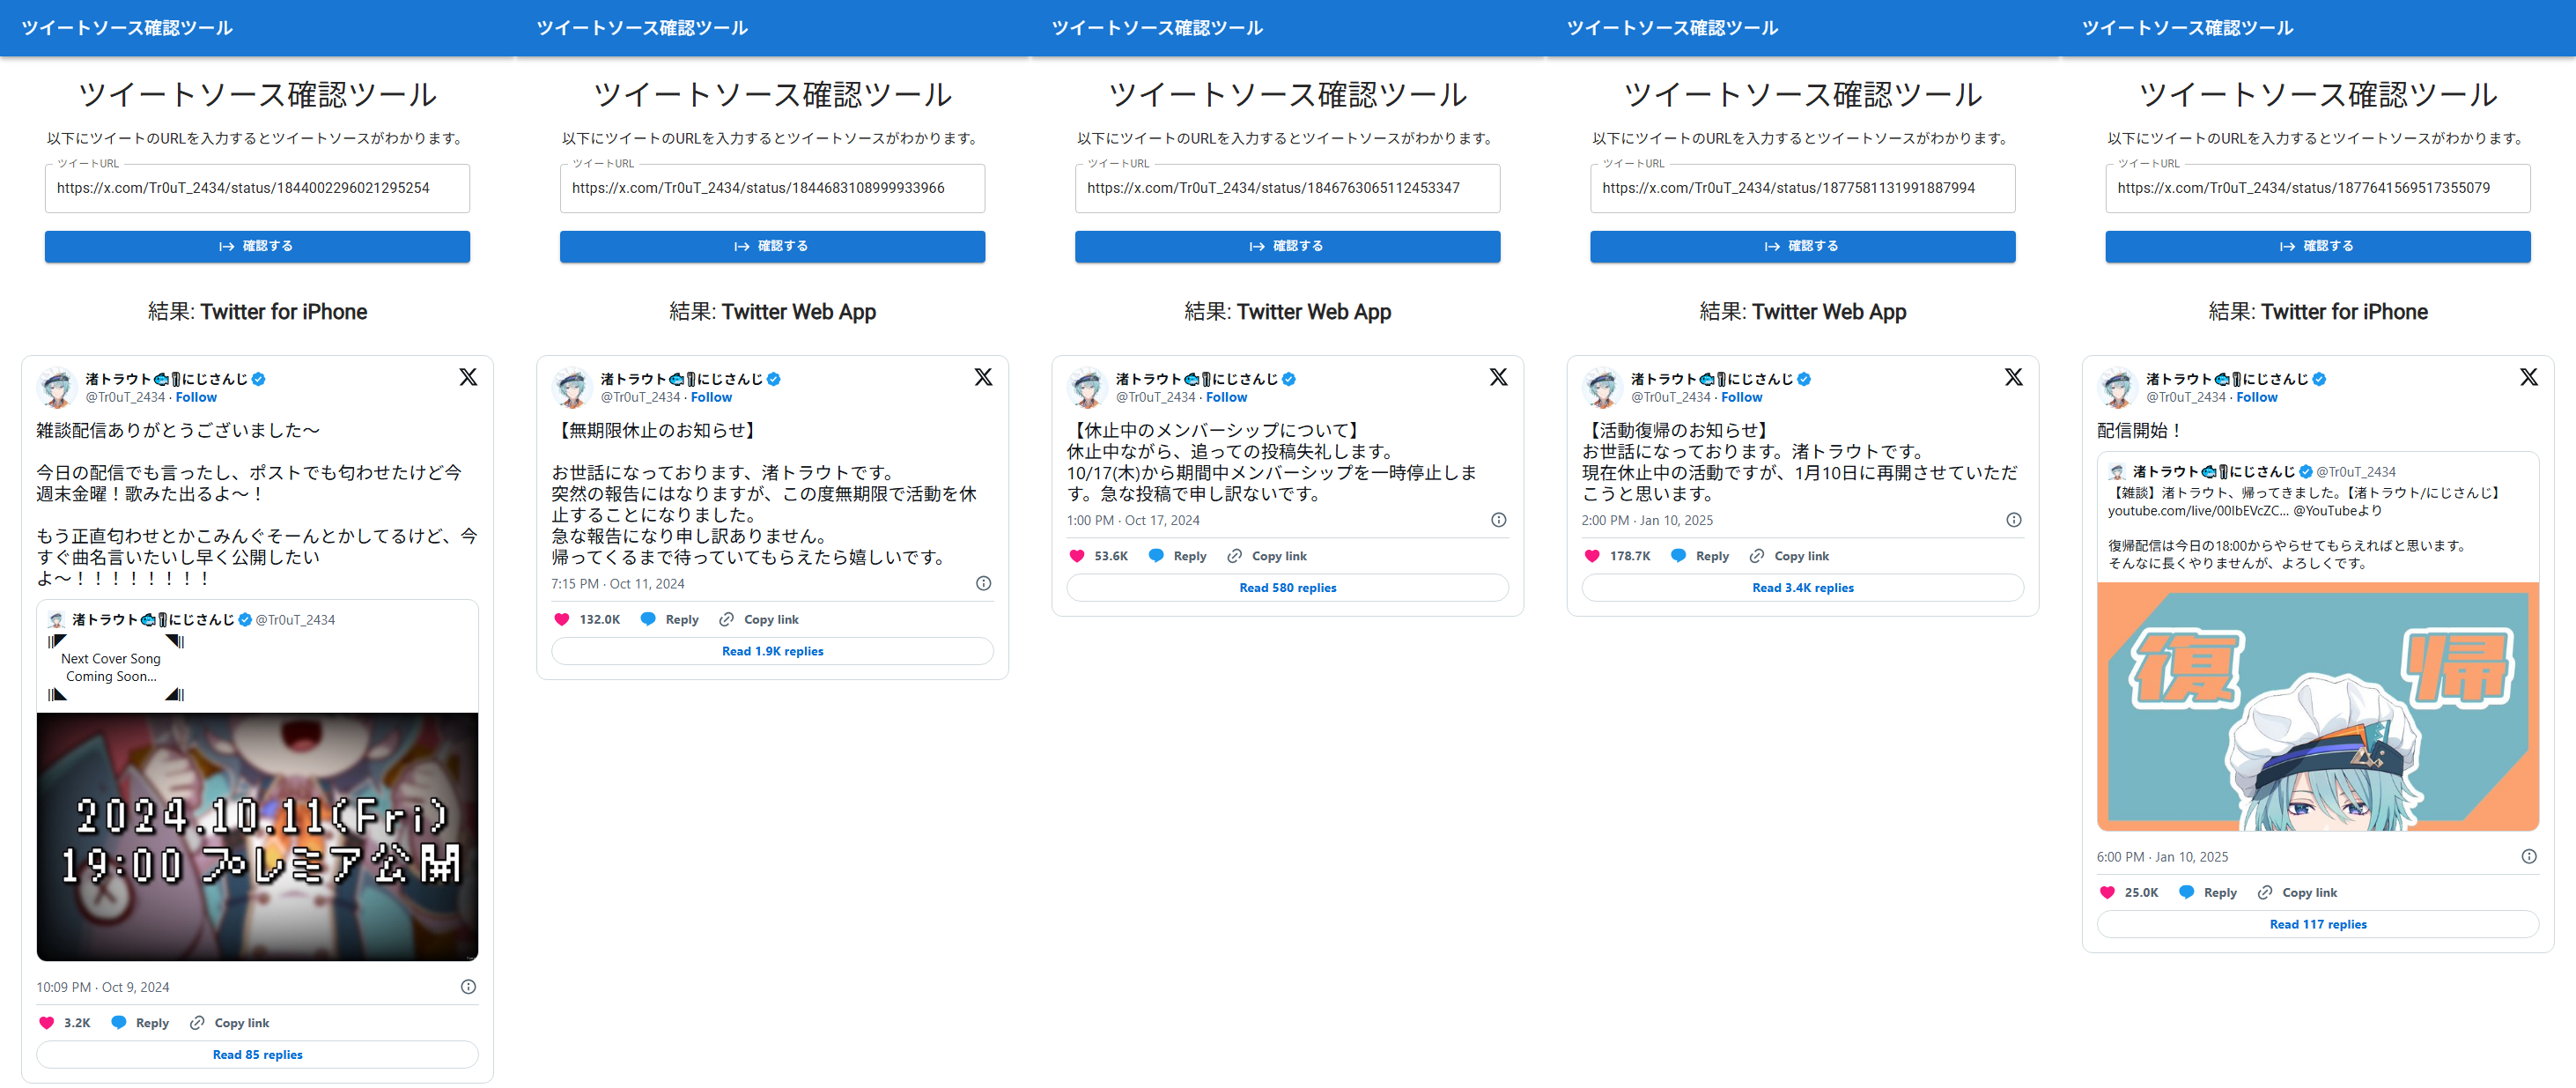The height and width of the screenshot is (1088, 2576).
Task: Open Read 580 replies
Action: pyautogui.click(x=1287, y=588)
